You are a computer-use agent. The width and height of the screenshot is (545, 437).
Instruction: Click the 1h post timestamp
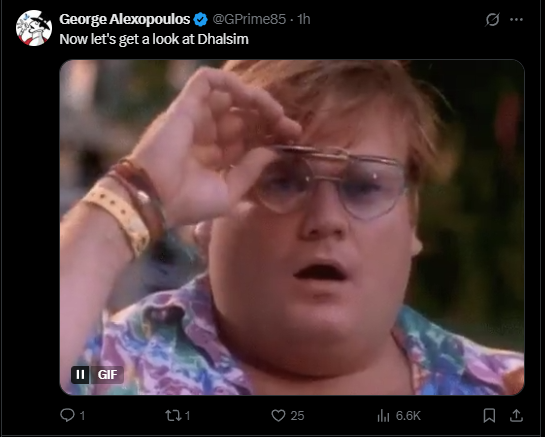pos(304,19)
